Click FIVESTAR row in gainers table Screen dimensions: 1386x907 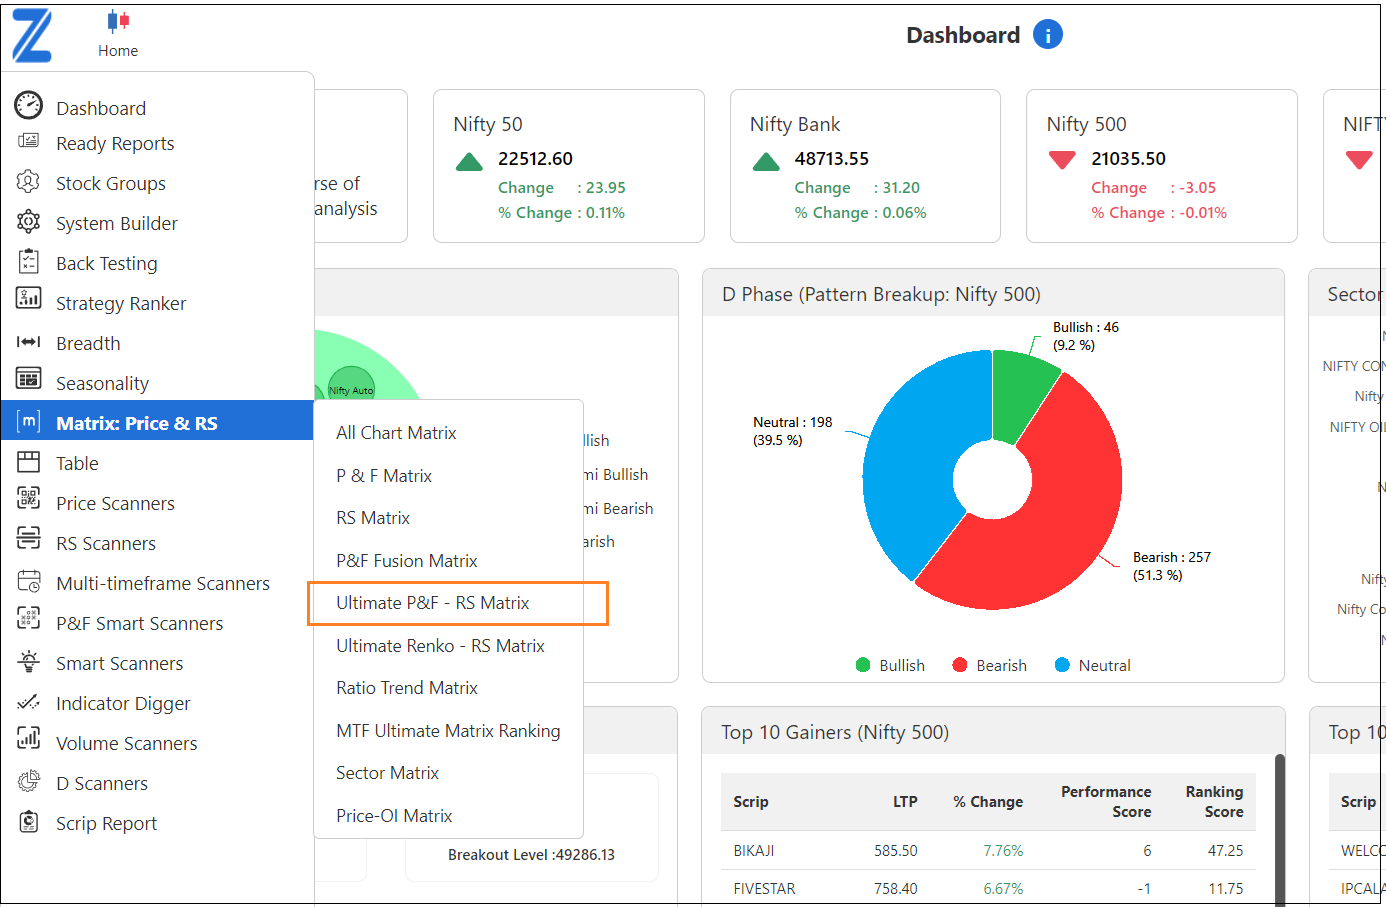tap(988, 889)
